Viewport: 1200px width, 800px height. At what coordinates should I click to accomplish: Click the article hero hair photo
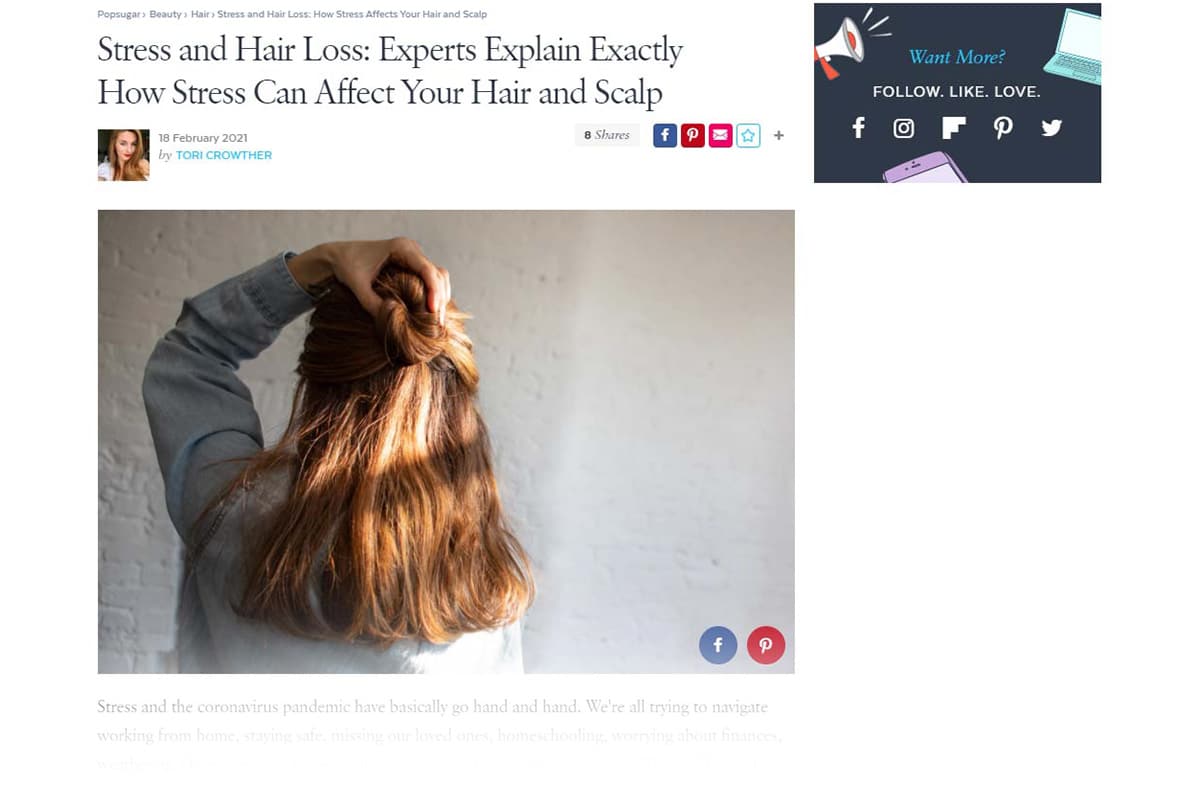click(446, 441)
